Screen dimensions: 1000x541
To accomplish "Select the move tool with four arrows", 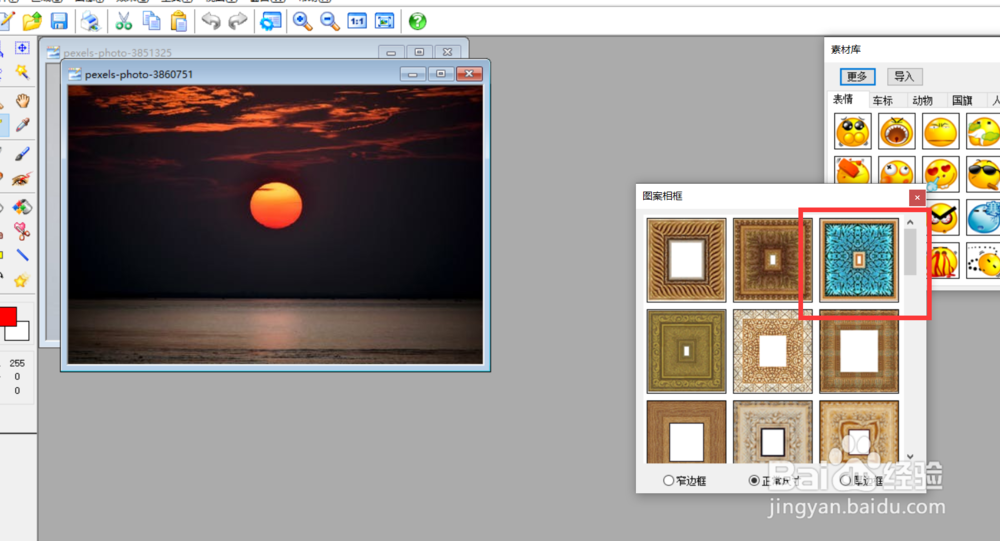I will coord(22,48).
